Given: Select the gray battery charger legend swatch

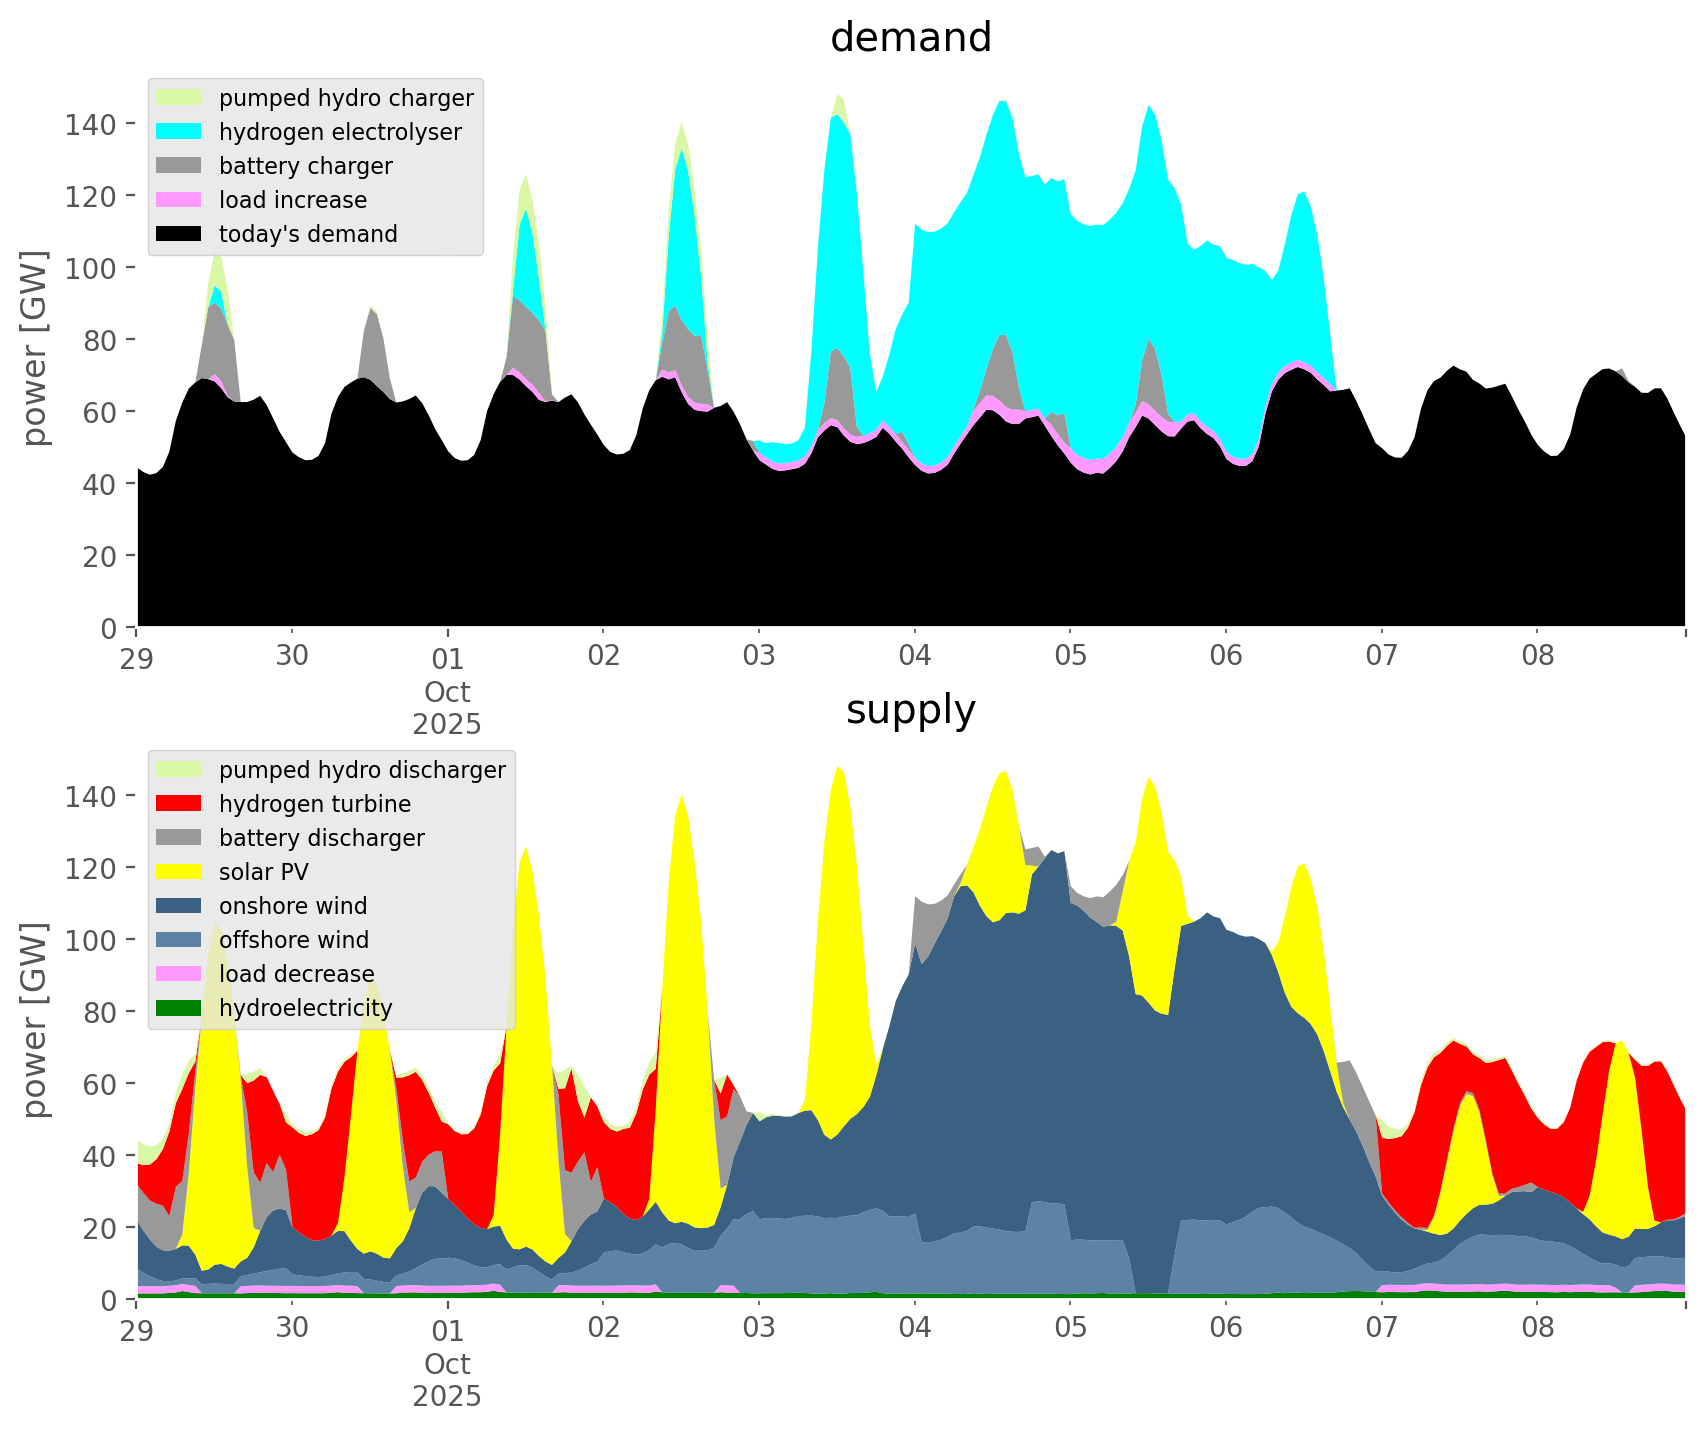Looking at the screenshot, I should (180, 166).
